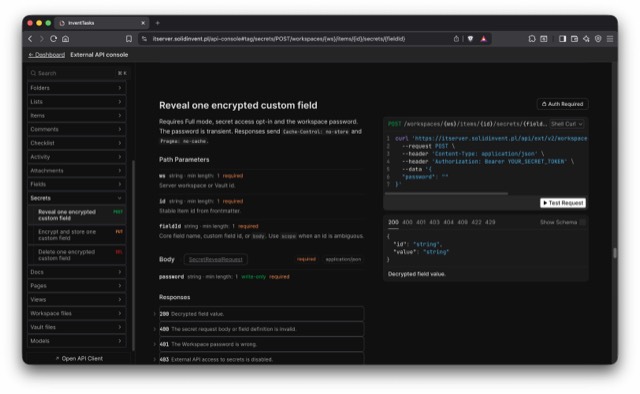Click the Path Parameters heading
Viewport: 640px width, 394px height.
tap(184, 160)
